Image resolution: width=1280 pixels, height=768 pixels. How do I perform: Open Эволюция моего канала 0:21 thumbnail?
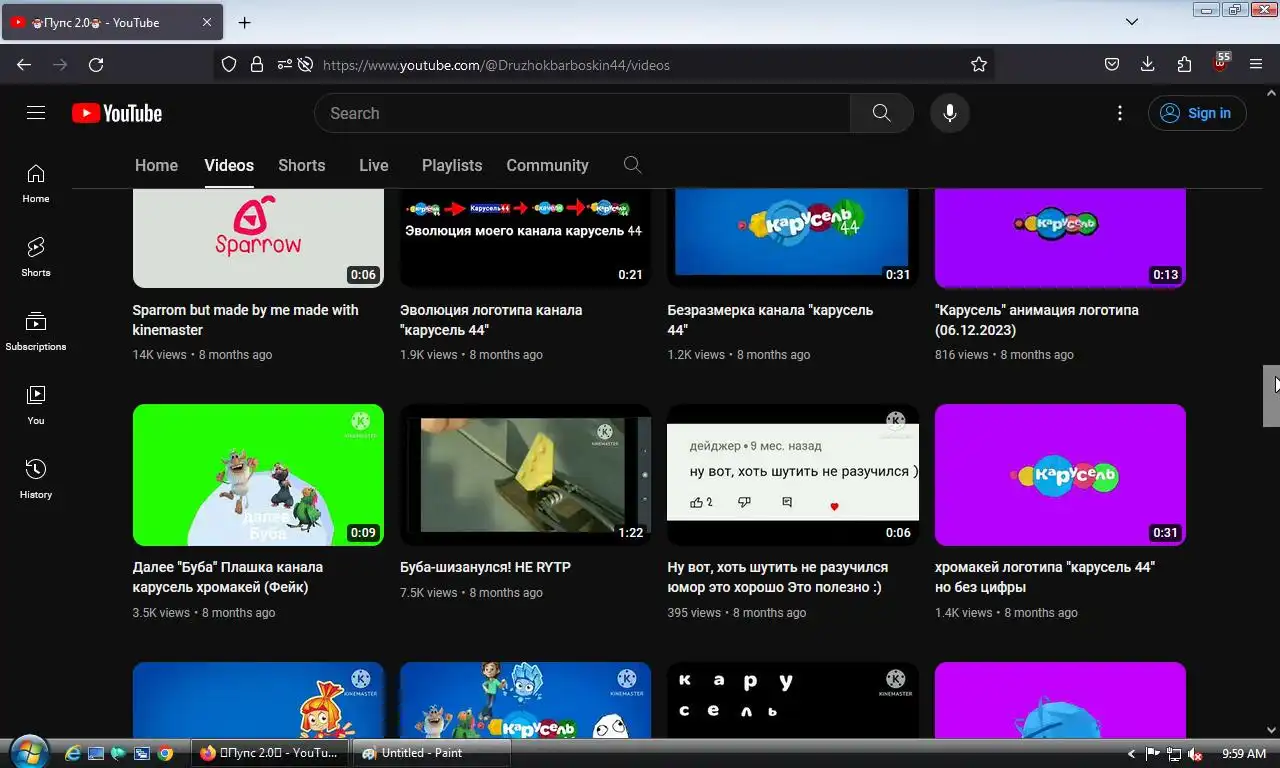pyautogui.click(x=525, y=238)
